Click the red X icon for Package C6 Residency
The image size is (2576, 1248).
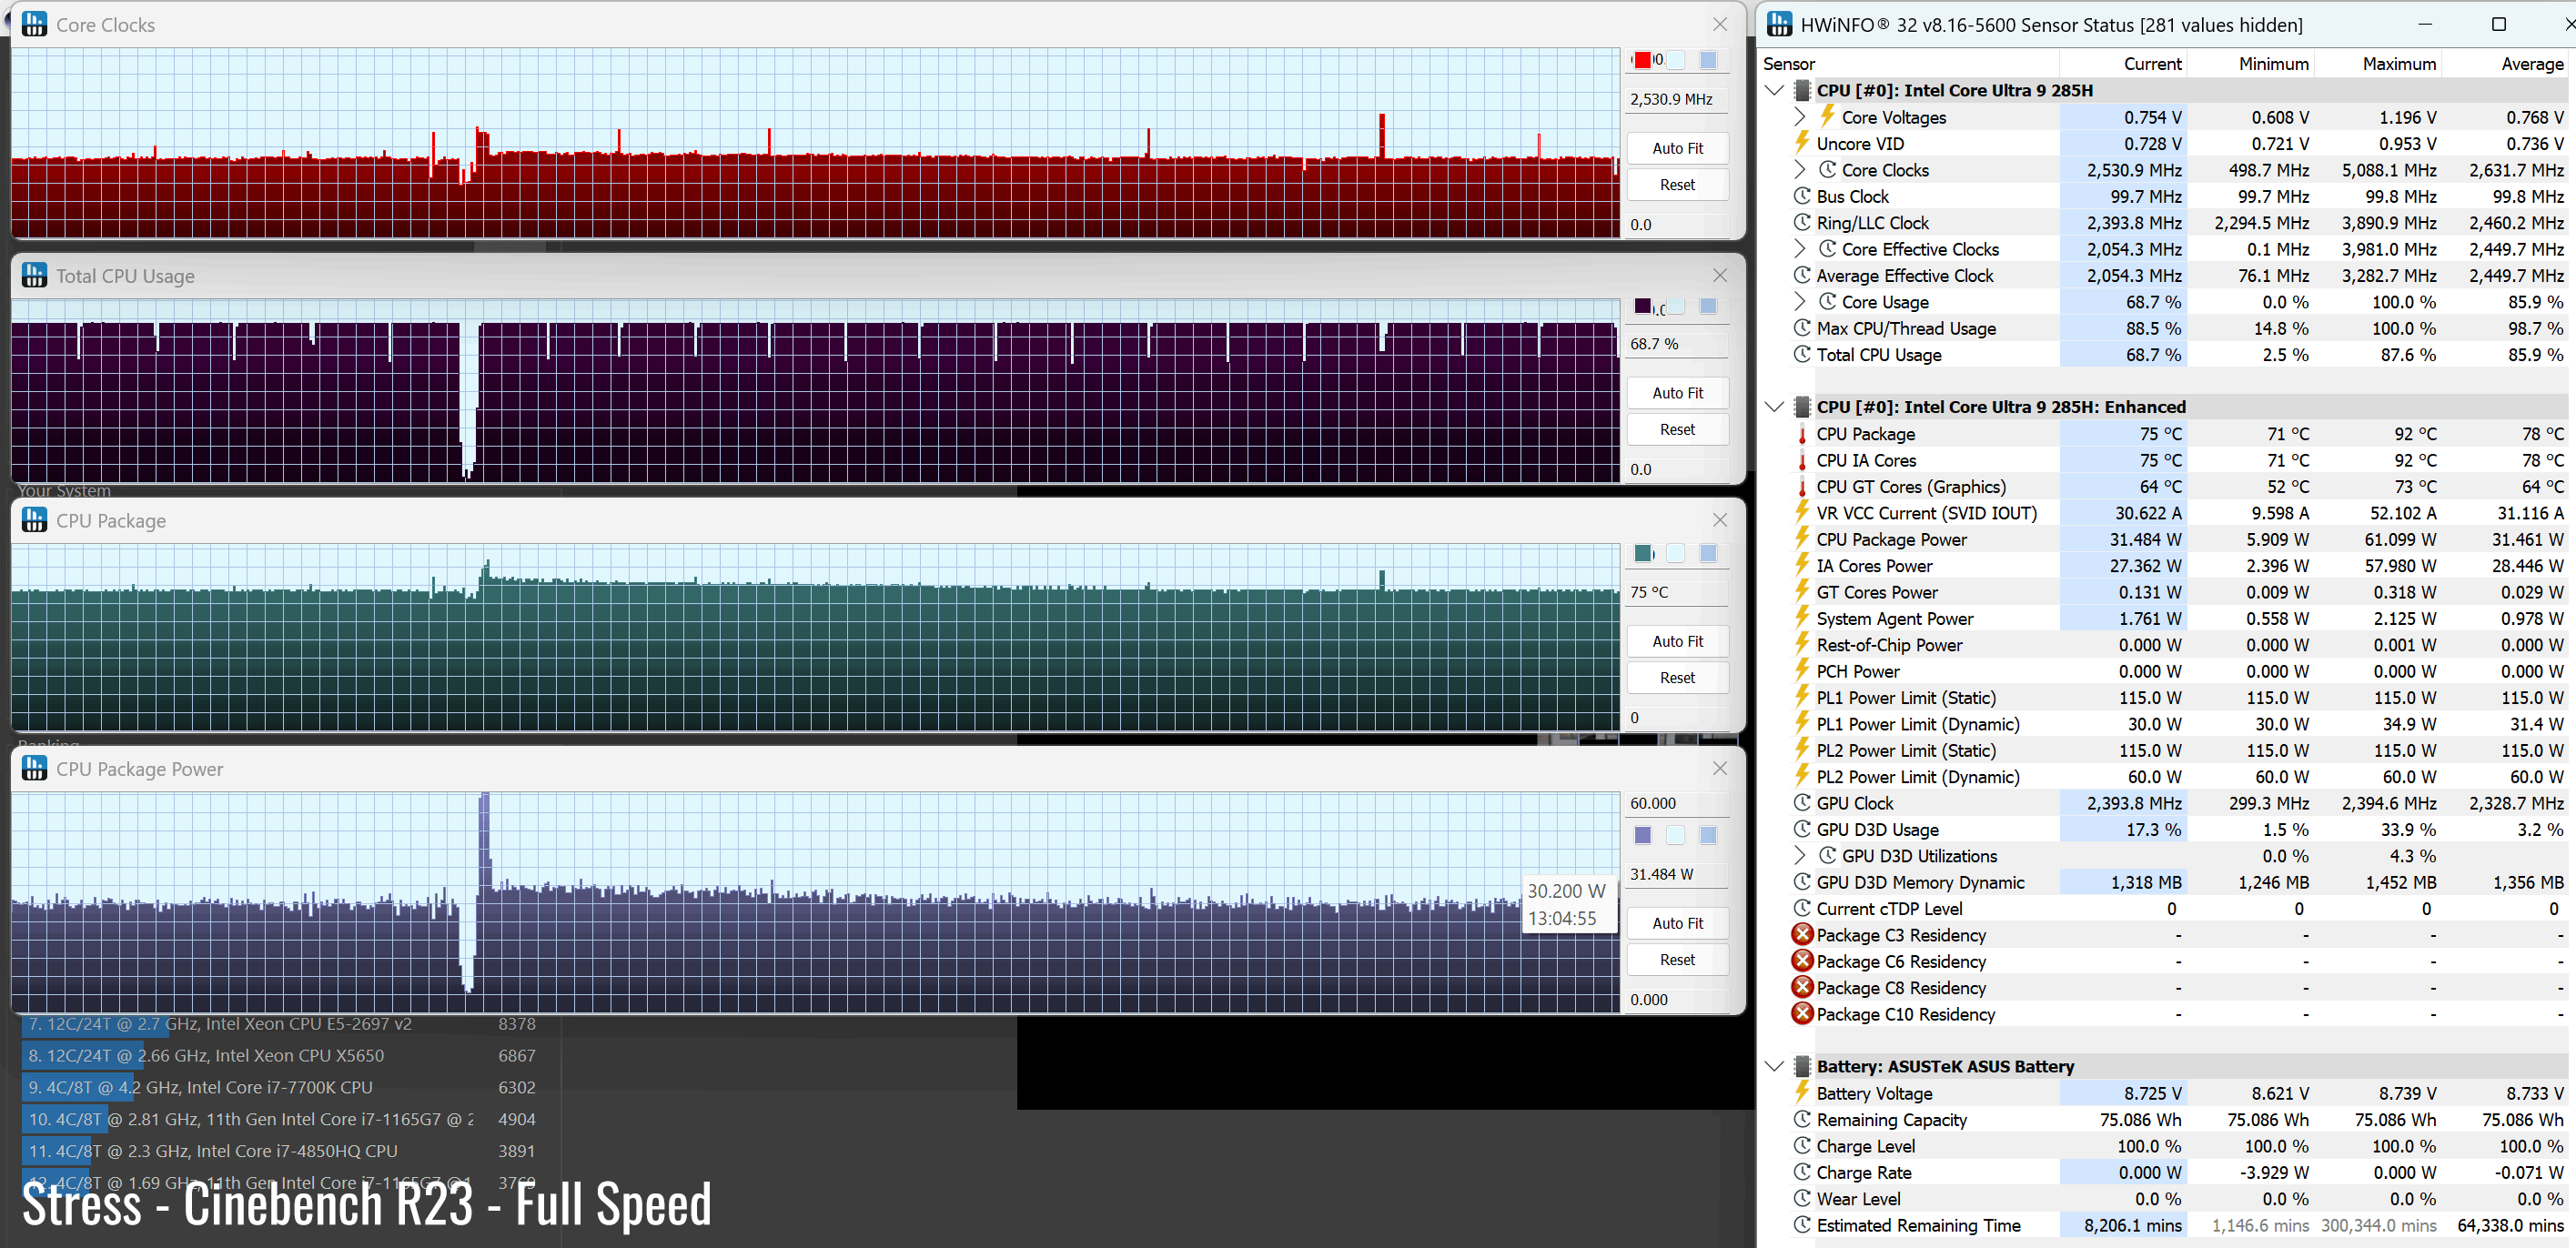(x=1802, y=960)
